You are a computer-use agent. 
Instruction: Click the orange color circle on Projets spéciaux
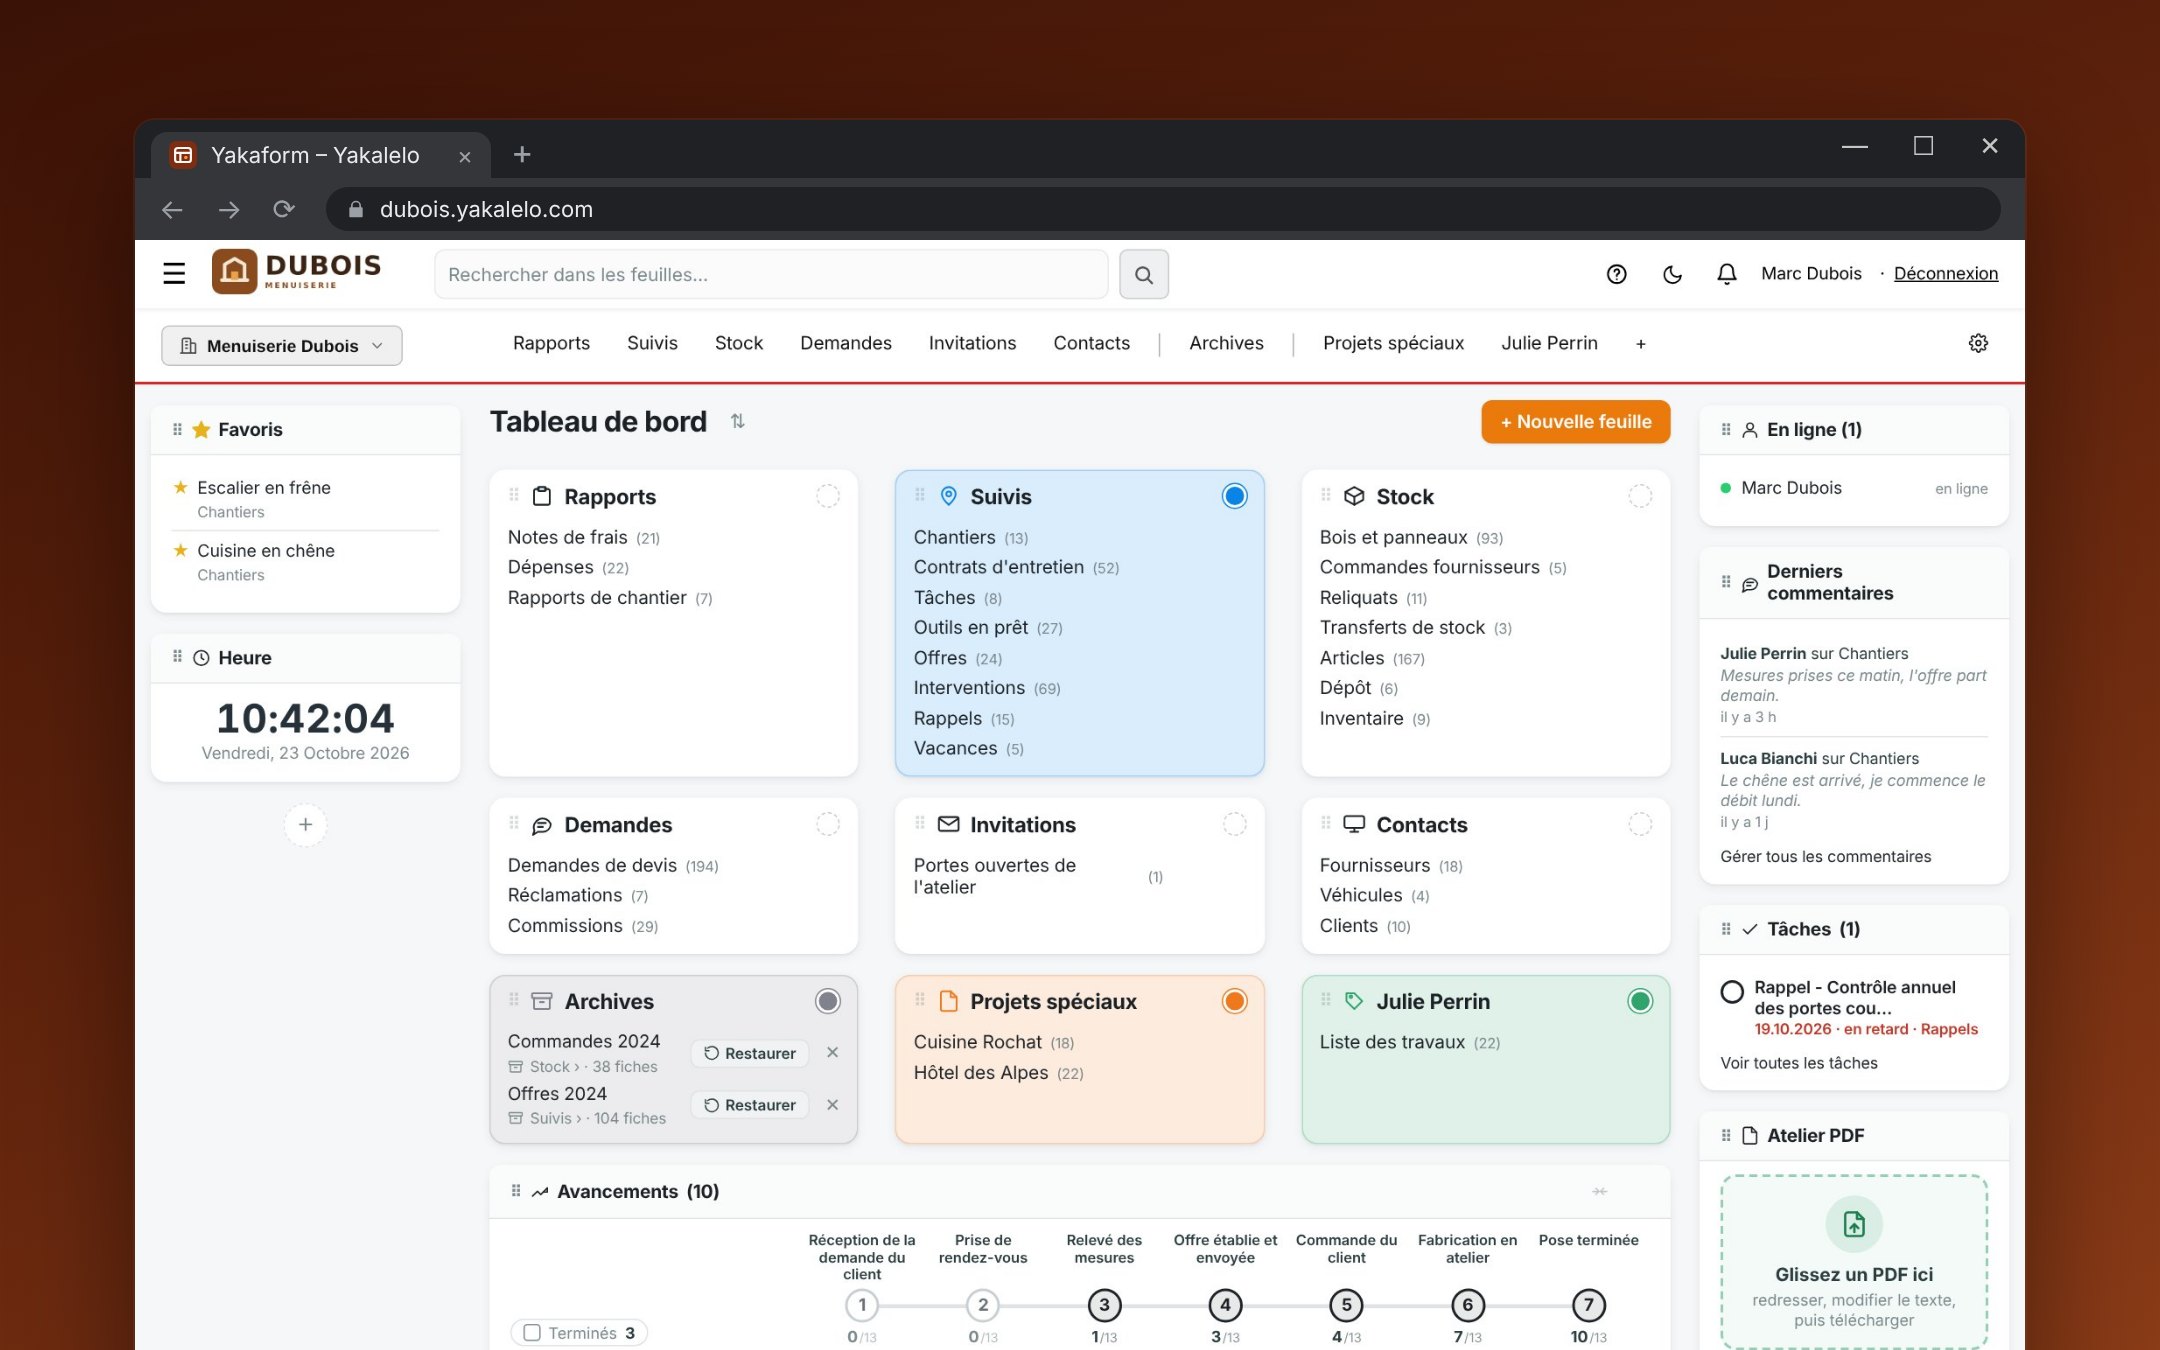(x=1235, y=1001)
